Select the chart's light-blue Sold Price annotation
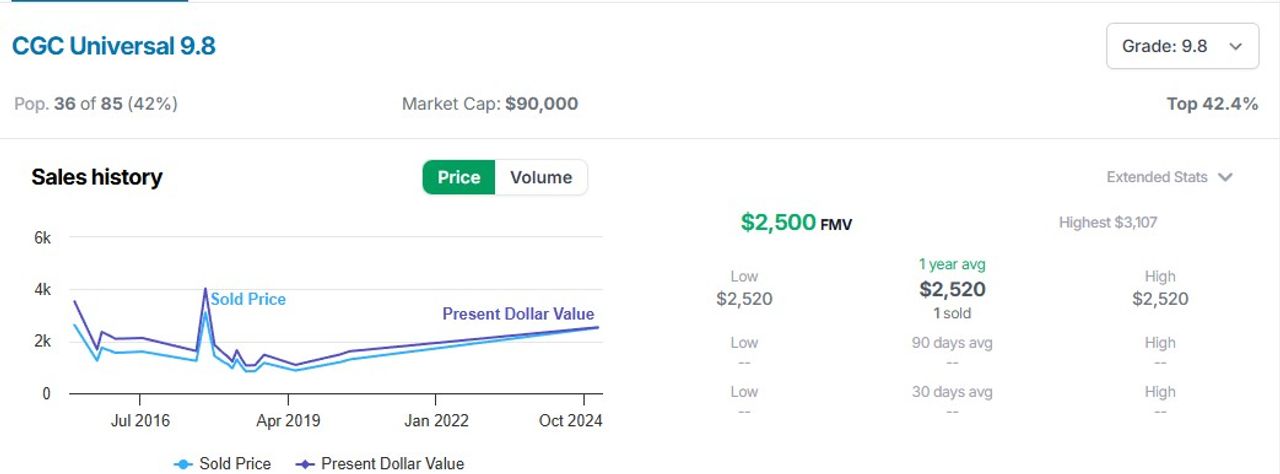 click(248, 299)
